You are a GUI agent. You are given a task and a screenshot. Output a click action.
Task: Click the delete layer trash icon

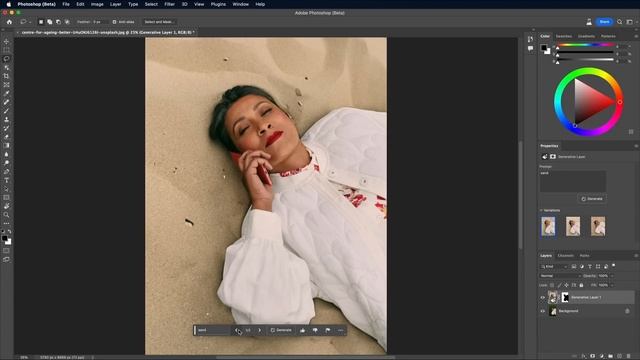pos(629,356)
